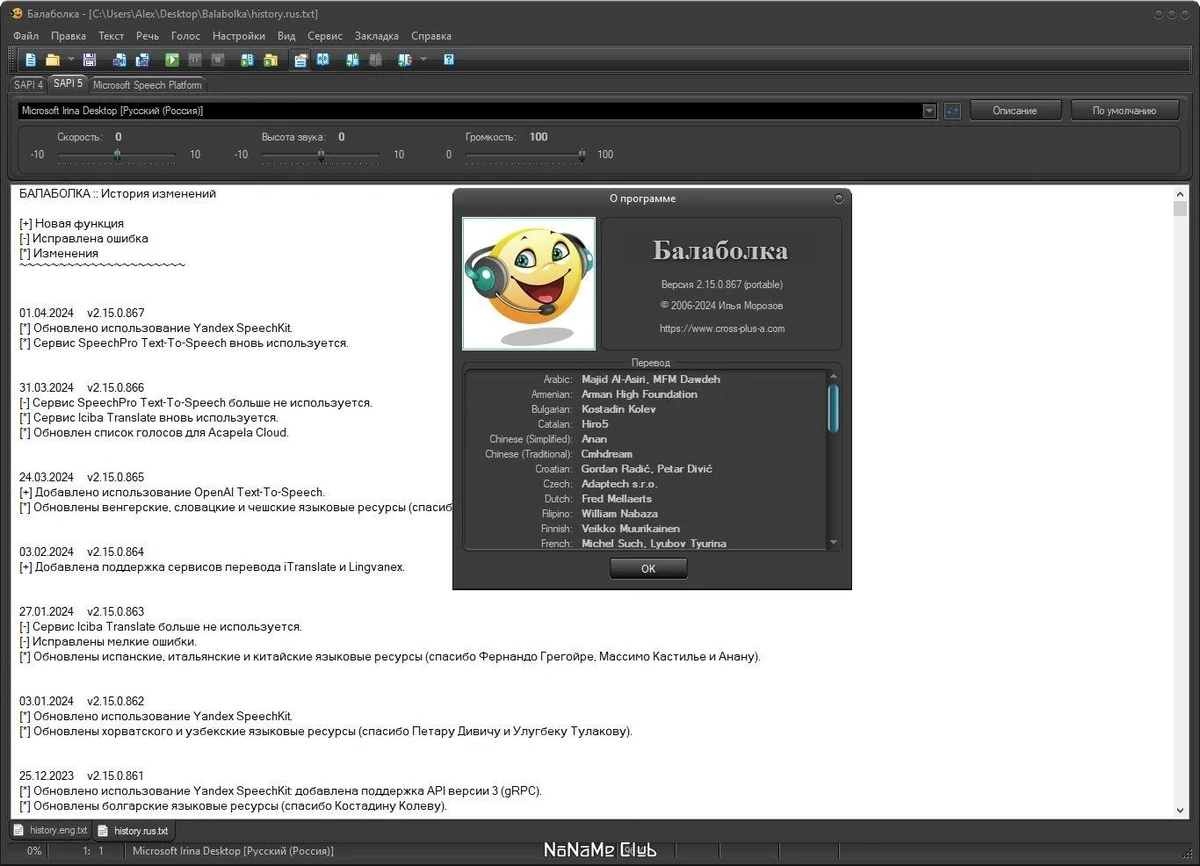Select the SAPI 5 tab

tap(68, 84)
